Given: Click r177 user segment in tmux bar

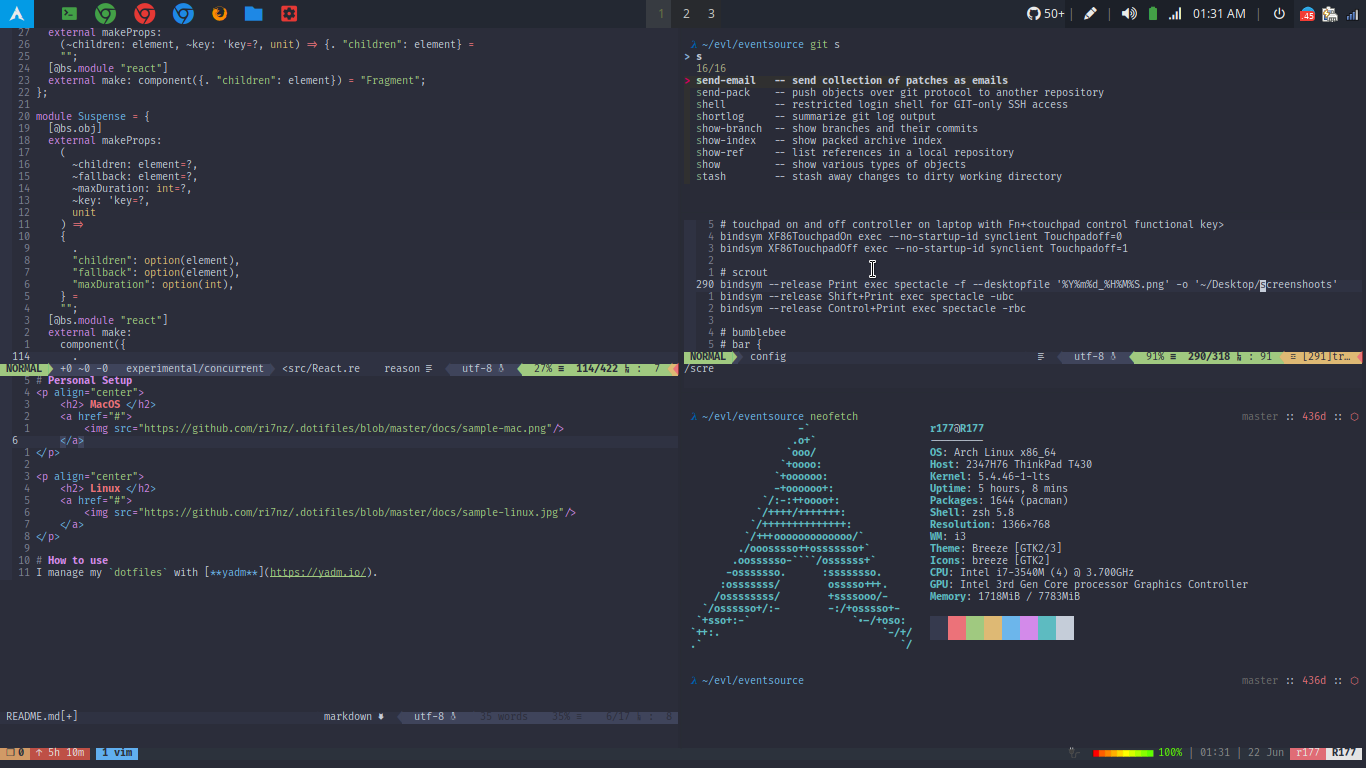Looking at the screenshot, I should (1308, 752).
